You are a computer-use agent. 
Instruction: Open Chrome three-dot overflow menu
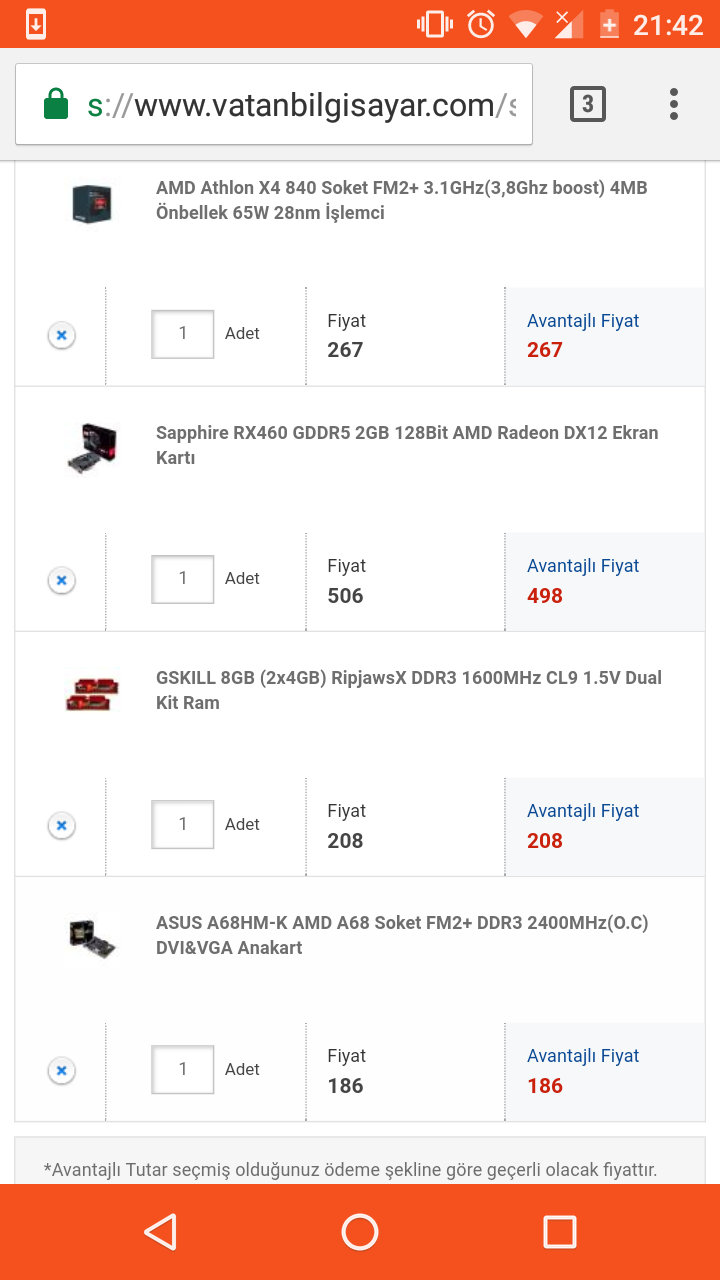click(x=674, y=104)
